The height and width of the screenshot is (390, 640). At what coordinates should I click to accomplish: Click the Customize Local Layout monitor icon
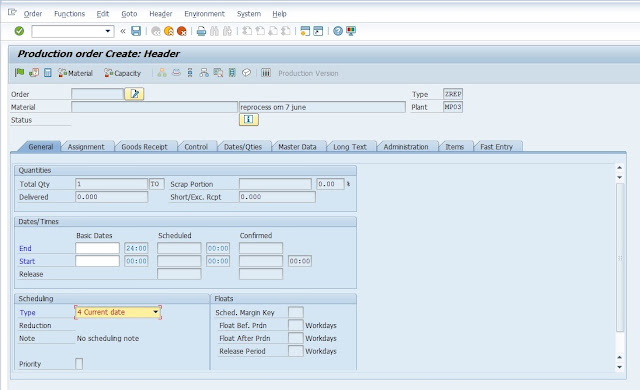tap(351, 31)
